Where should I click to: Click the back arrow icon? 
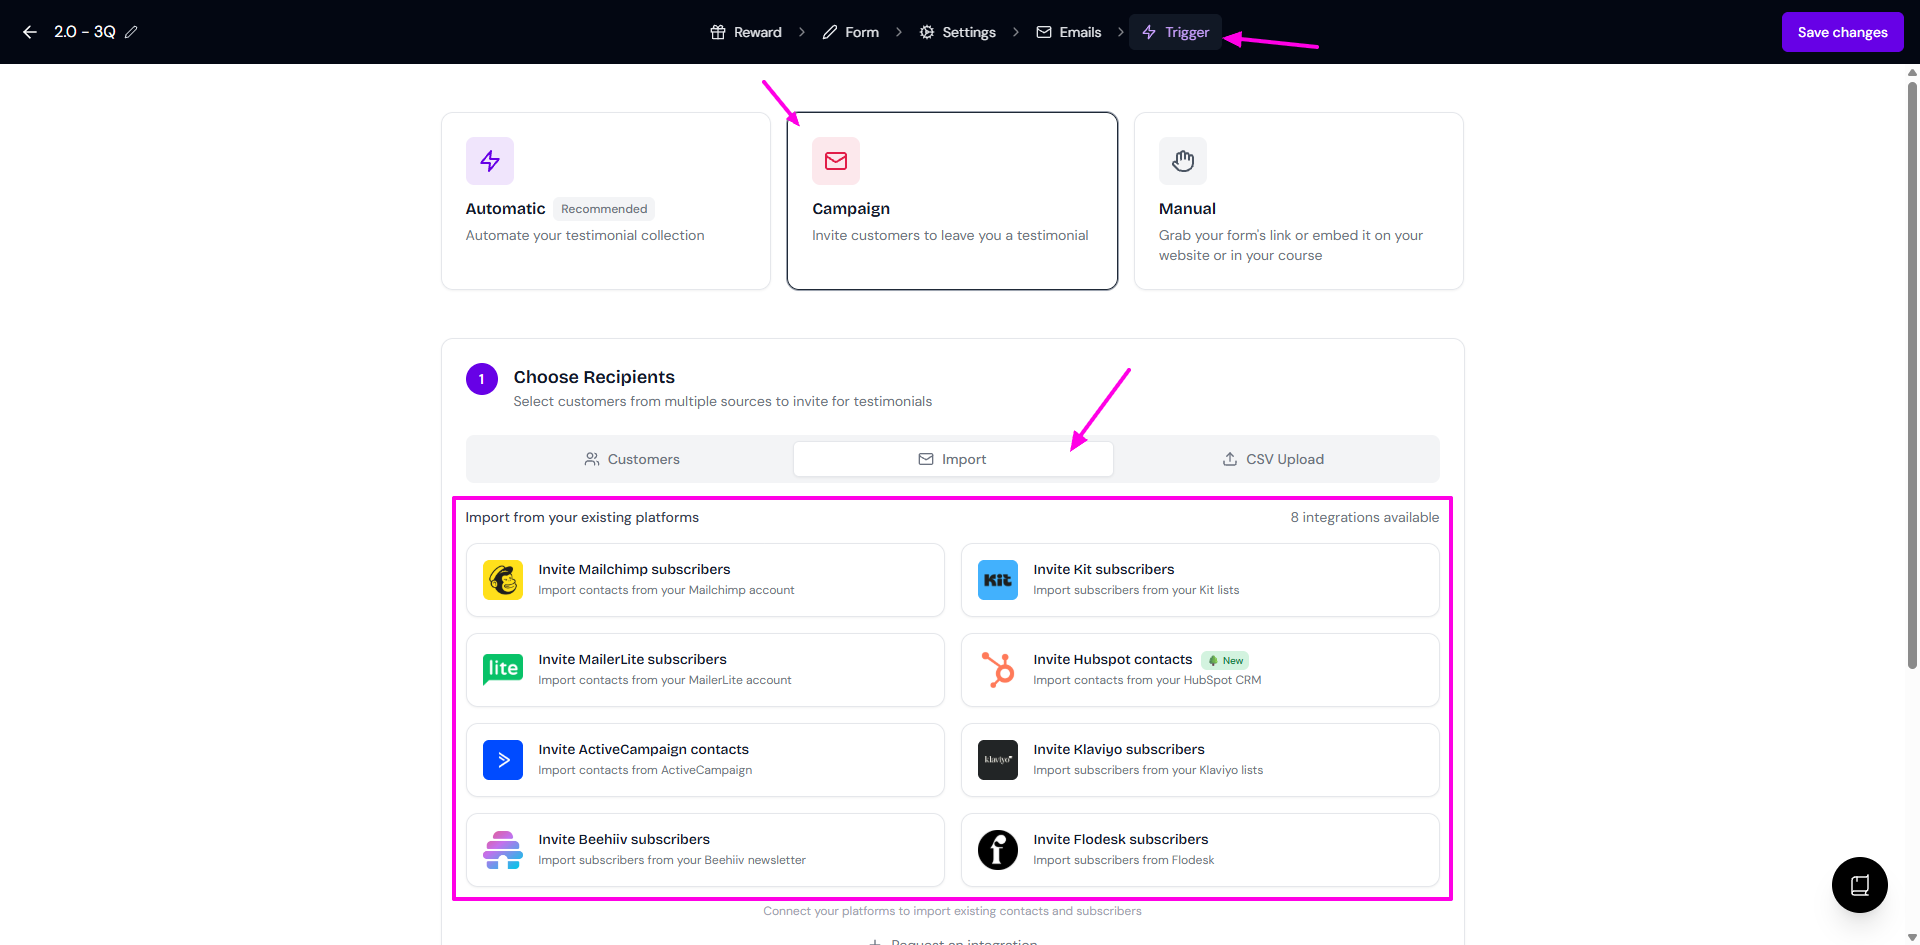[30, 32]
